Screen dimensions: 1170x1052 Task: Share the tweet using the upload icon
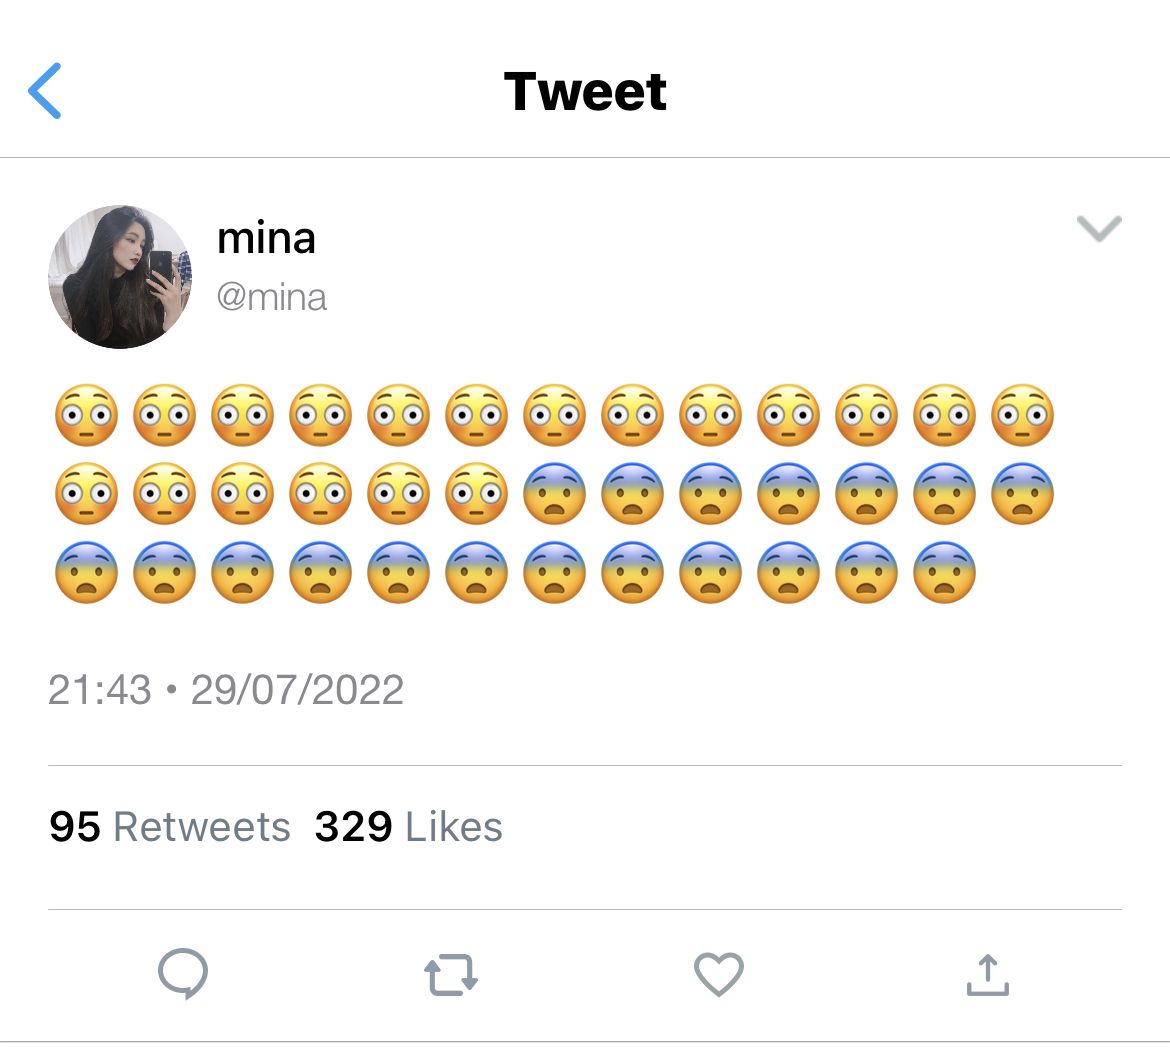click(x=987, y=975)
